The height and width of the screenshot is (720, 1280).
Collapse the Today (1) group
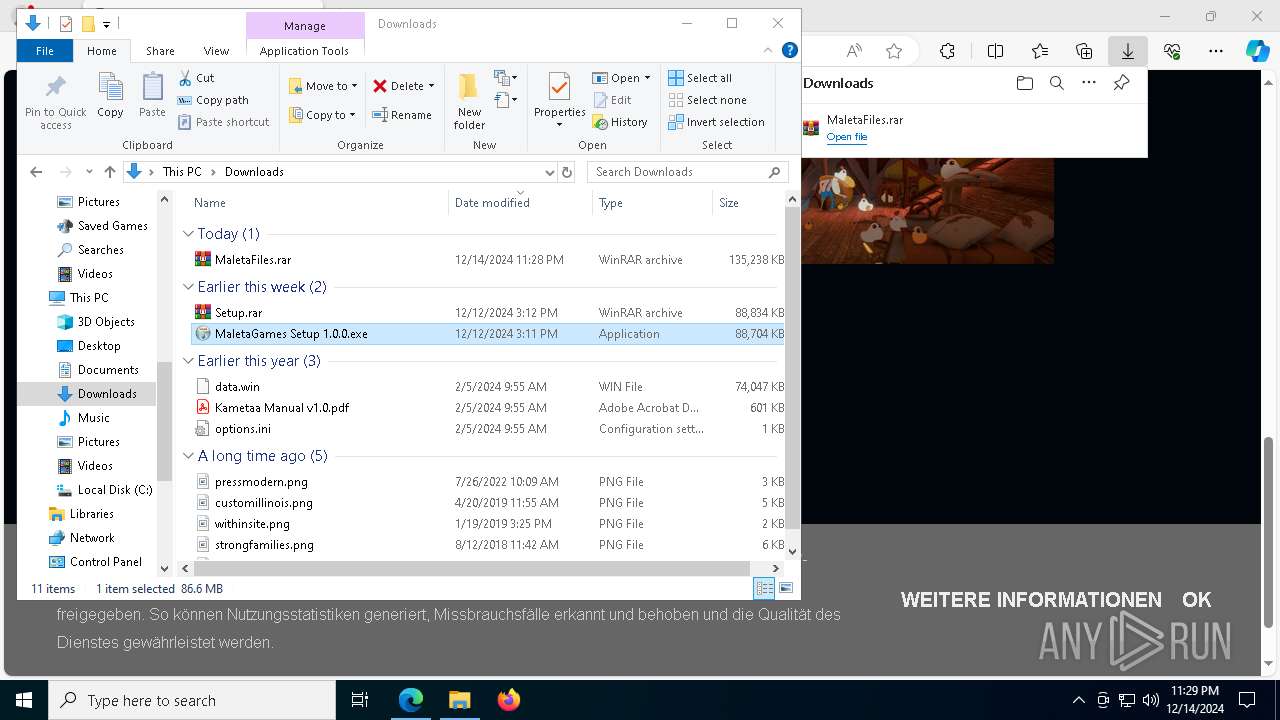click(188, 234)
